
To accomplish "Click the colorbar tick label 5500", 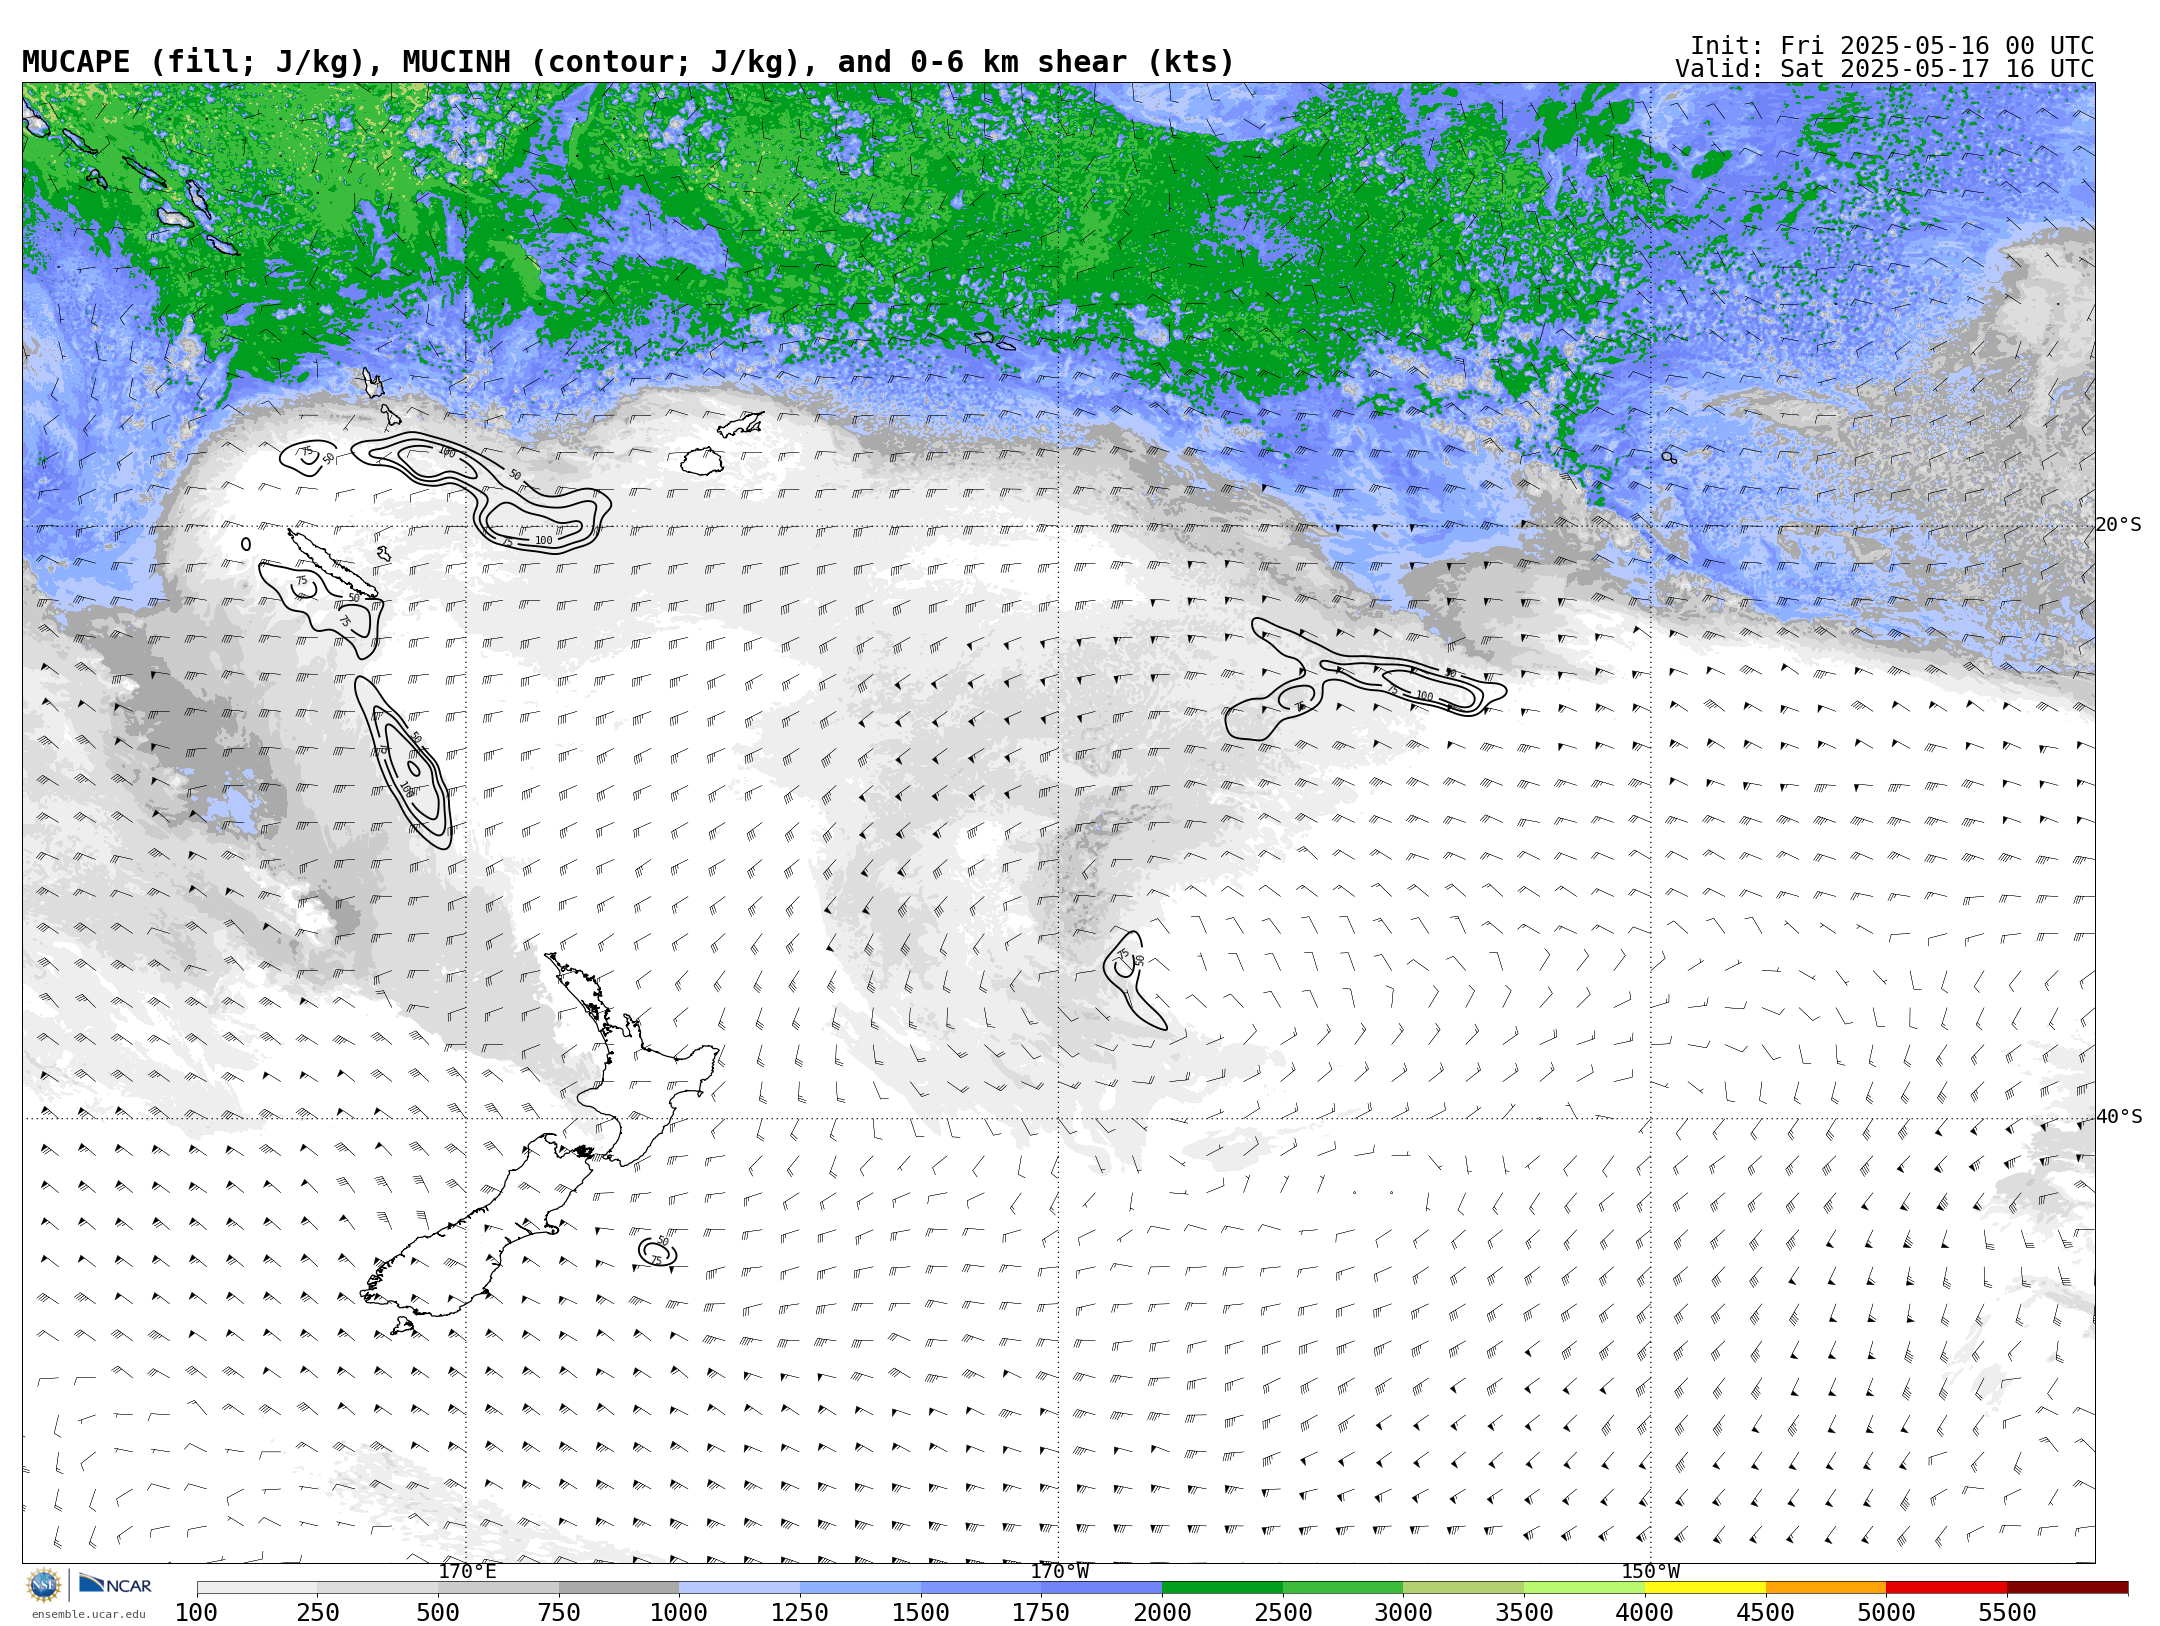I will click(2007, 1613).
